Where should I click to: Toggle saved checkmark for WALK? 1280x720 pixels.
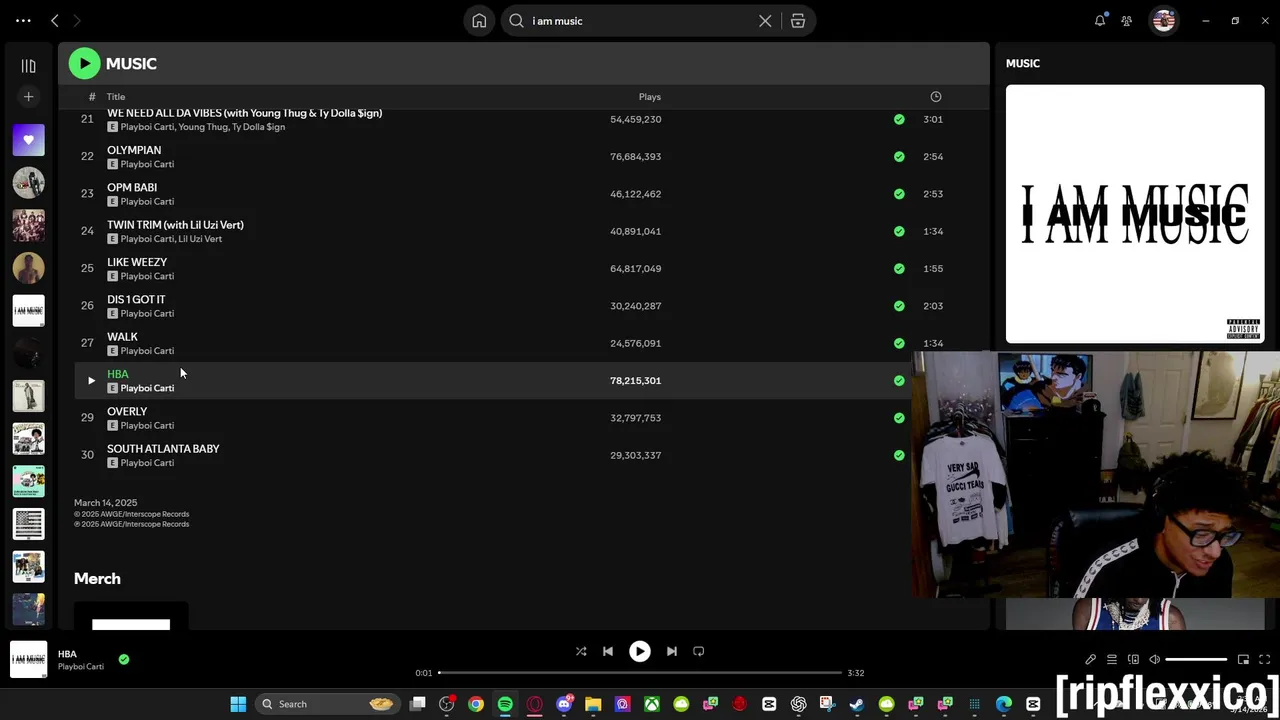(x=899, y=343)
